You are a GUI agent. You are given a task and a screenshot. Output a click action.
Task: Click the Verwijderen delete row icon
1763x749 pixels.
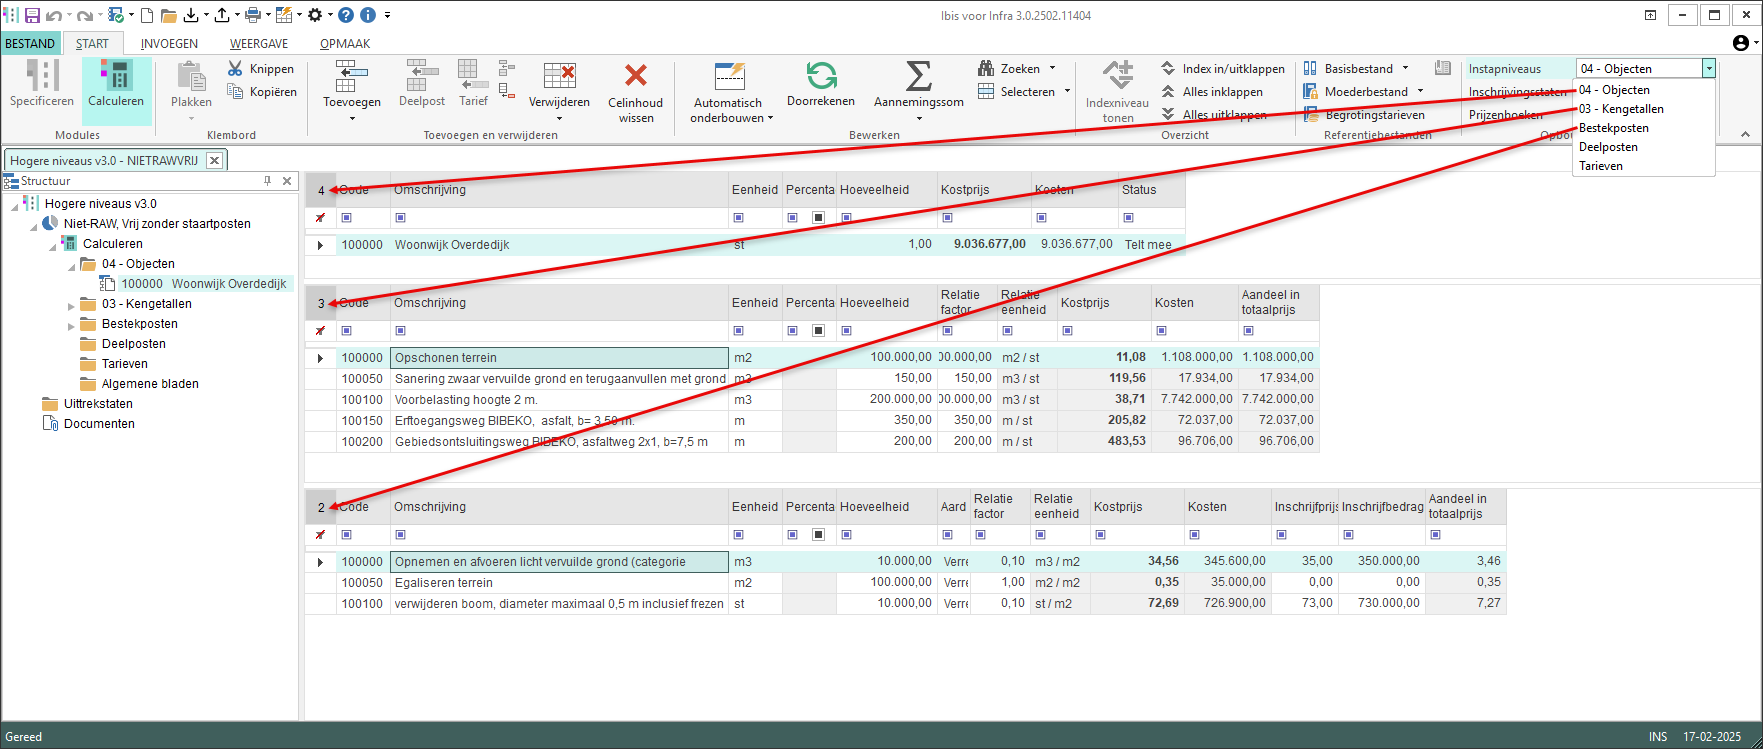[x=559, y=83]
